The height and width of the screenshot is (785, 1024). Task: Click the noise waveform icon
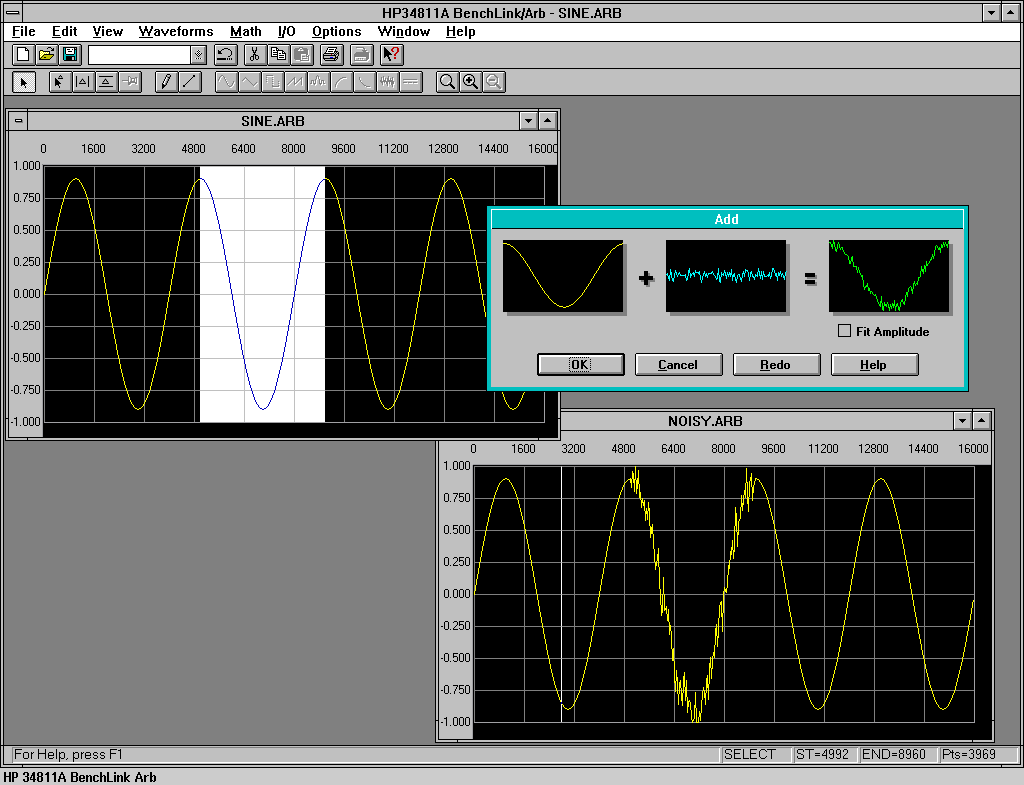pyautogui.click(x=387, y=82)
